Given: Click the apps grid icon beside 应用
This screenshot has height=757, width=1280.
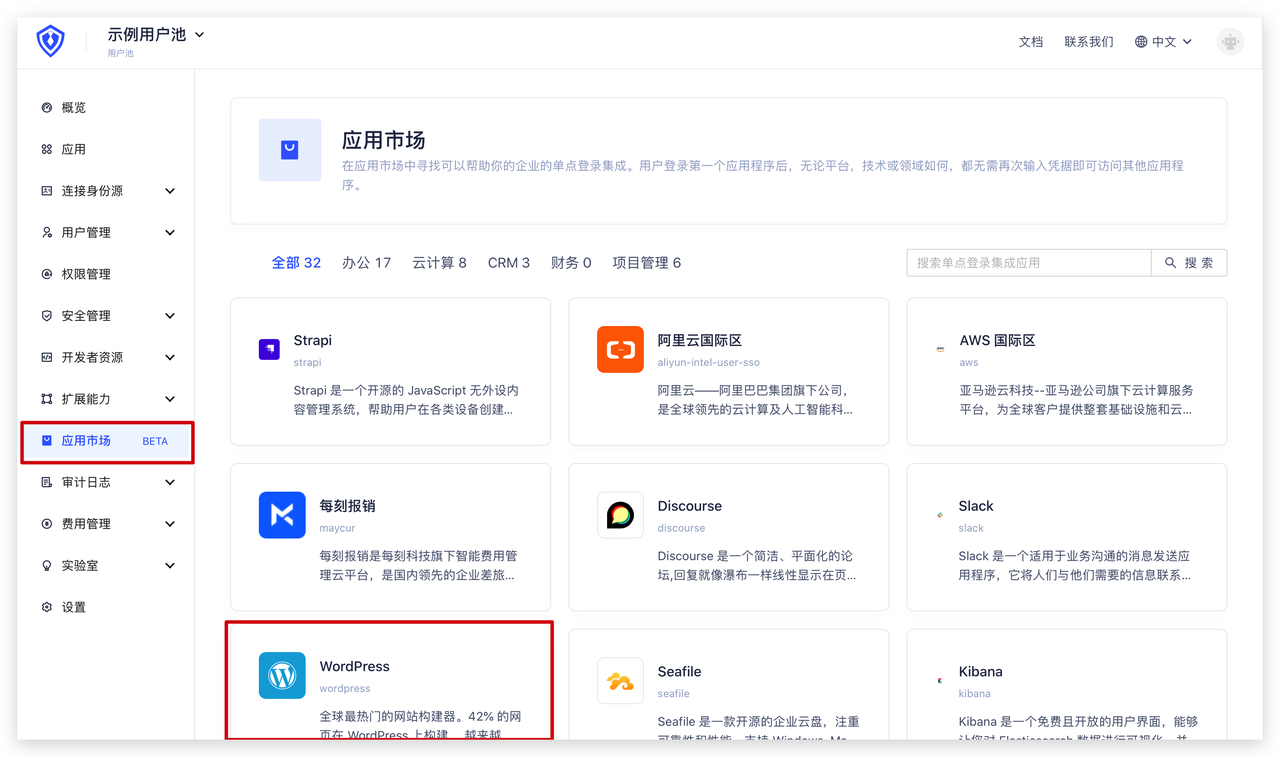Looking at the screenshot, I should pyautogui.click(x=46, y=149).
